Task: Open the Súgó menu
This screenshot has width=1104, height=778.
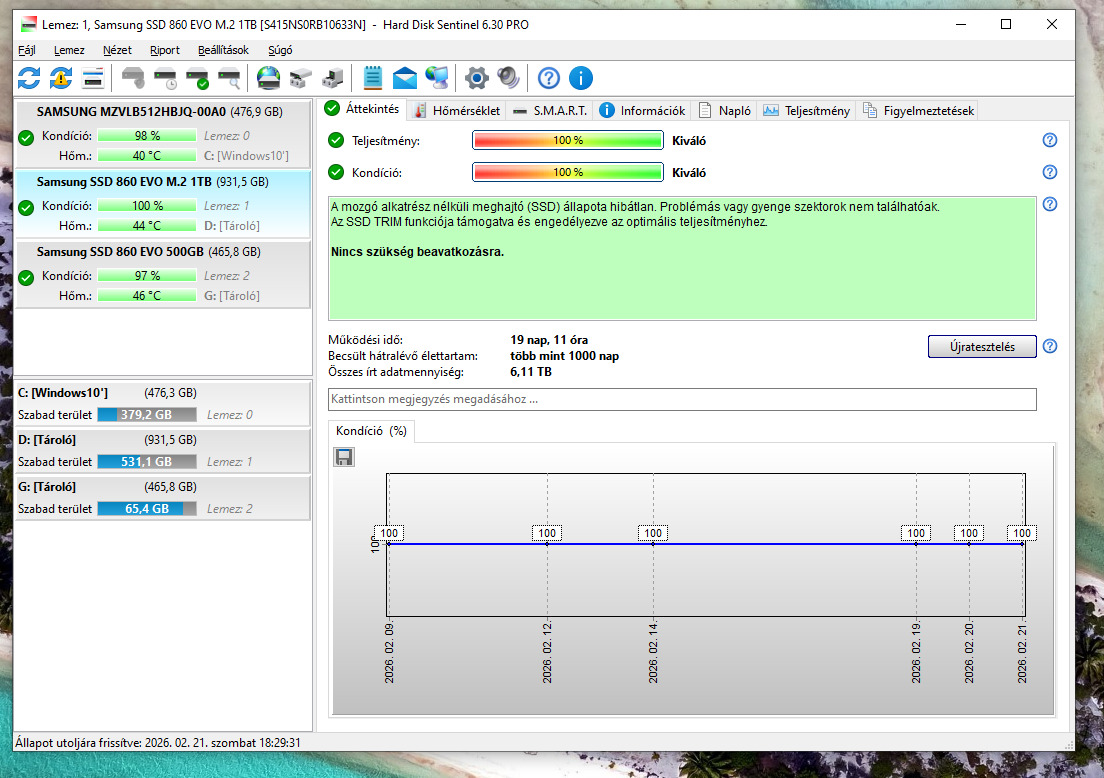Action: click(x=280, y=50)
